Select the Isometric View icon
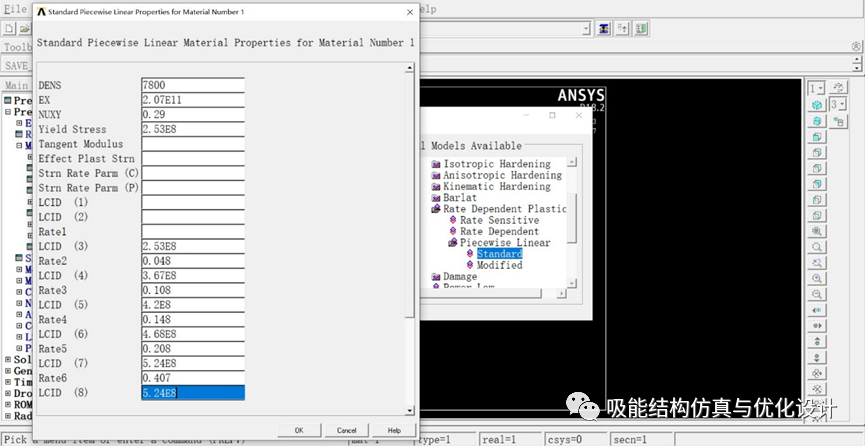The image size is (865, 446). [x=817, y=105]
